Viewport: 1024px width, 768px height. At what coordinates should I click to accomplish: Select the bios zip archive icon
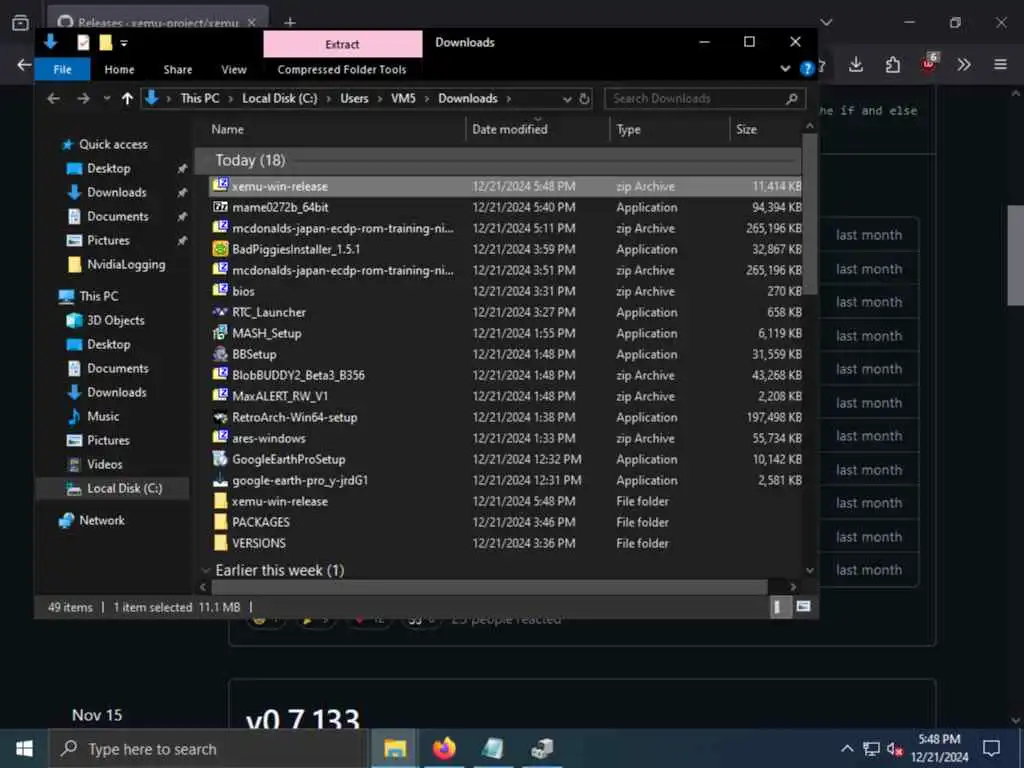220,291
